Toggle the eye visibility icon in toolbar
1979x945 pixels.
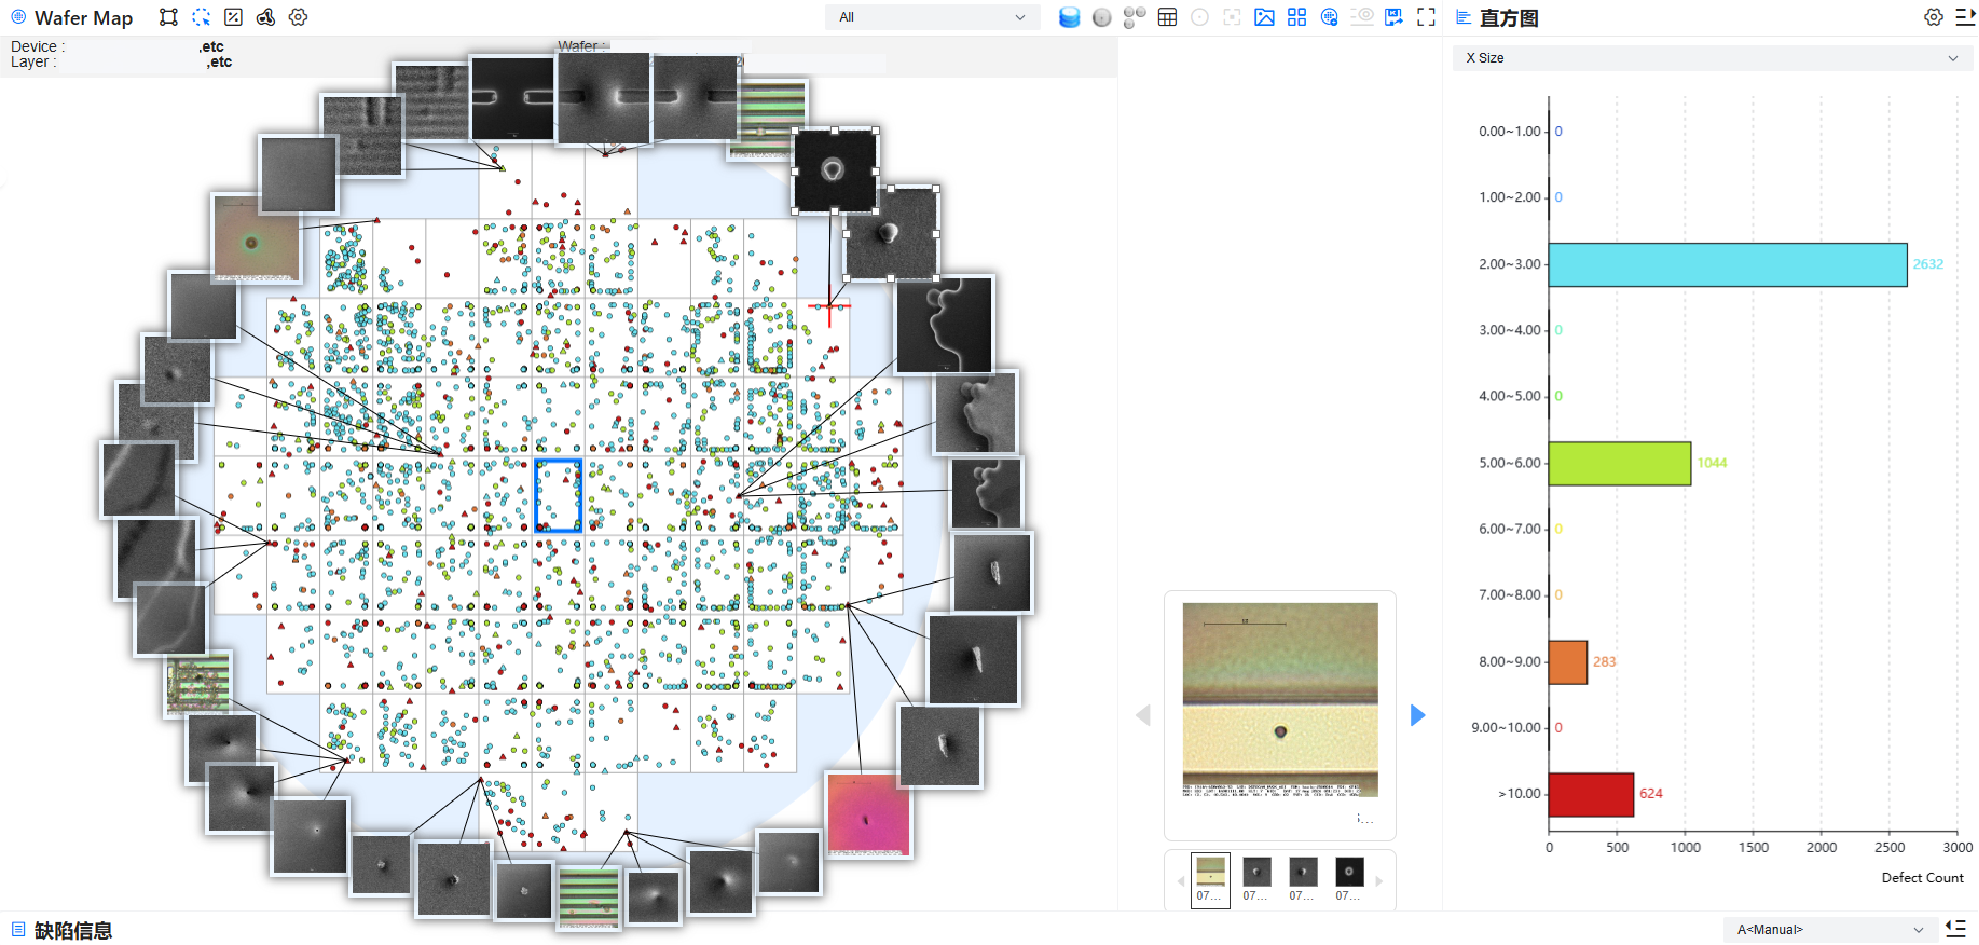coord(1362,18)
